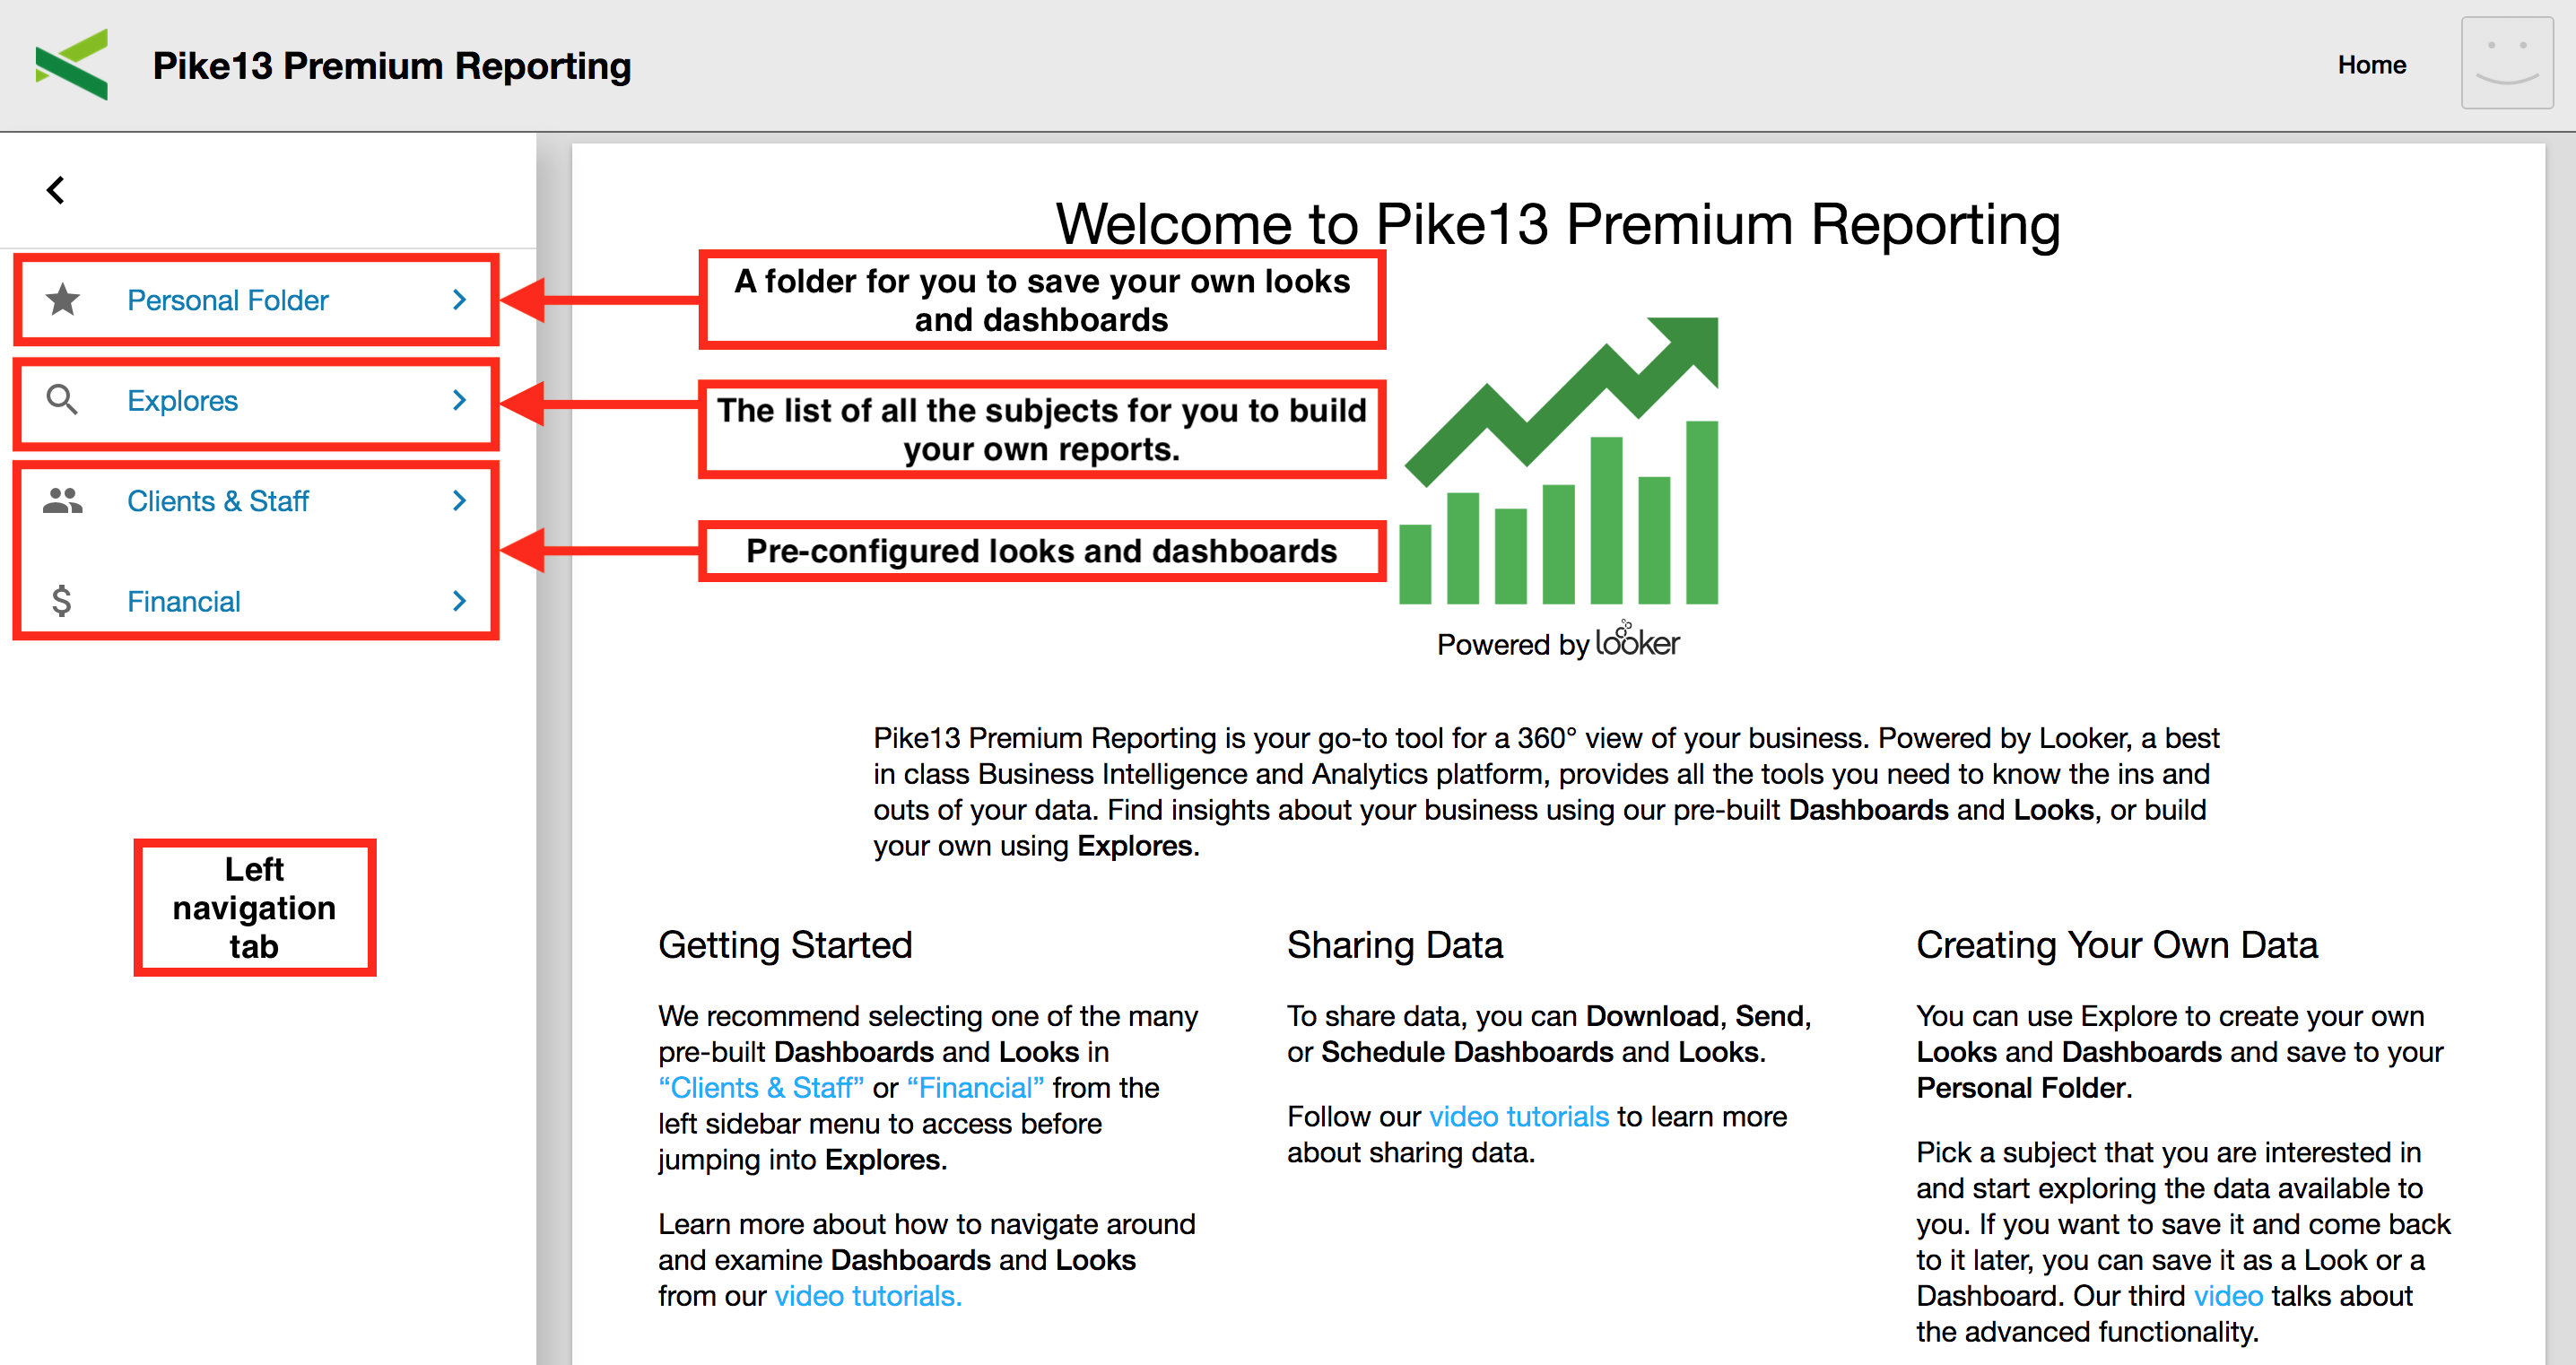Open video tutorials link under Sharing Data
This screenshot has height=1365, width=2576.
coord(1518,1117)
